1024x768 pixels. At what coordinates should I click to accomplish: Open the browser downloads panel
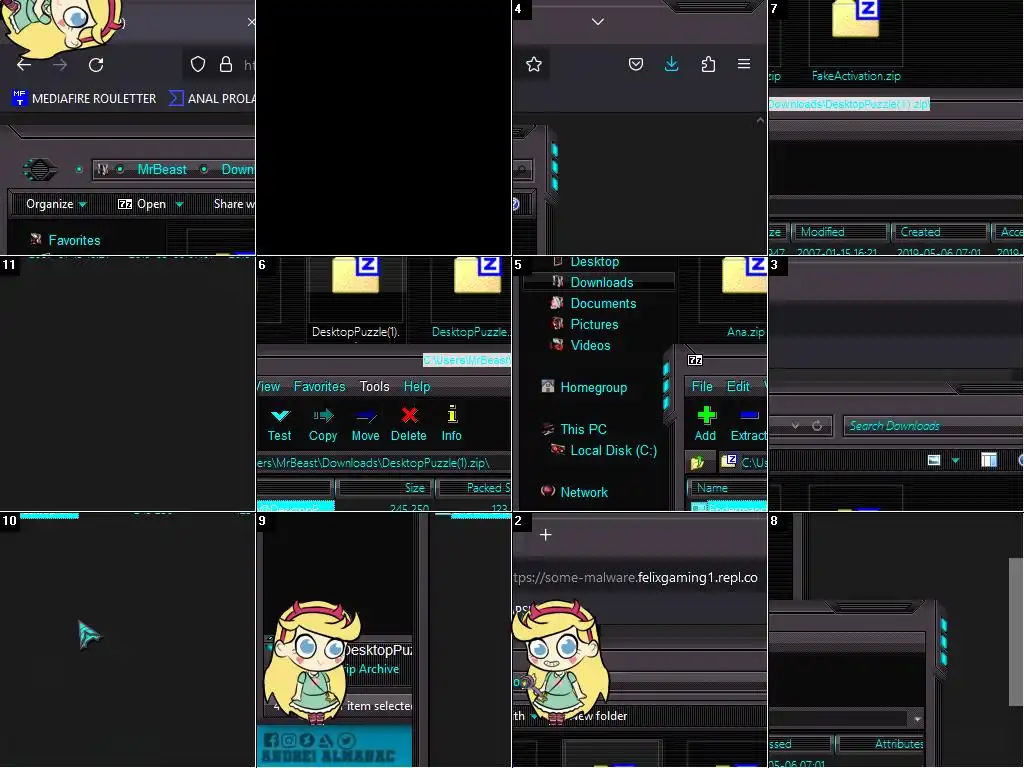coord(671,64)
